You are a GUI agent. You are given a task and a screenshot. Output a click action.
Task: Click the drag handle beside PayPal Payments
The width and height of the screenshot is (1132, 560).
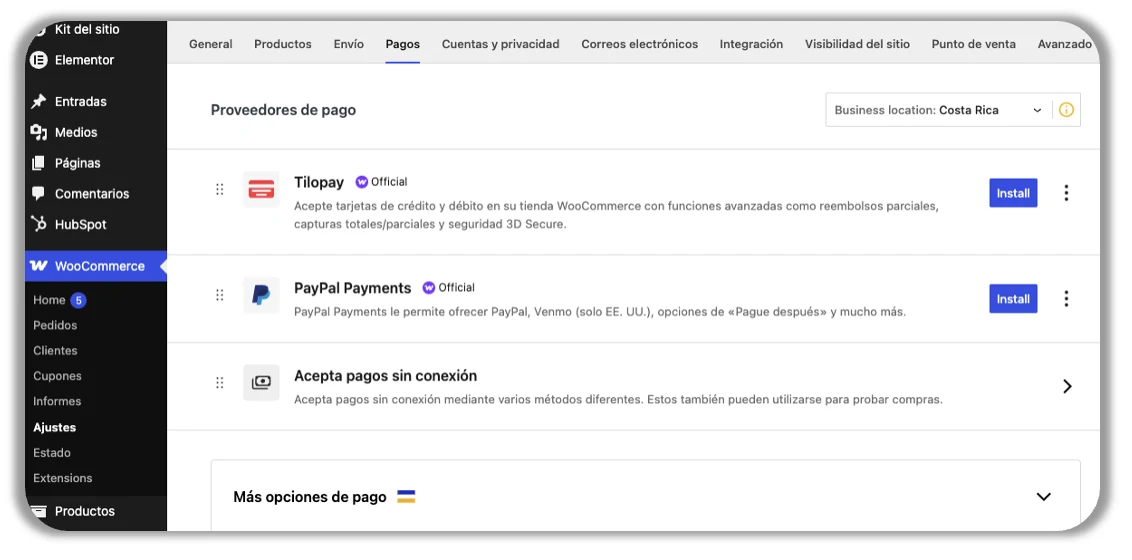(220, 294)
